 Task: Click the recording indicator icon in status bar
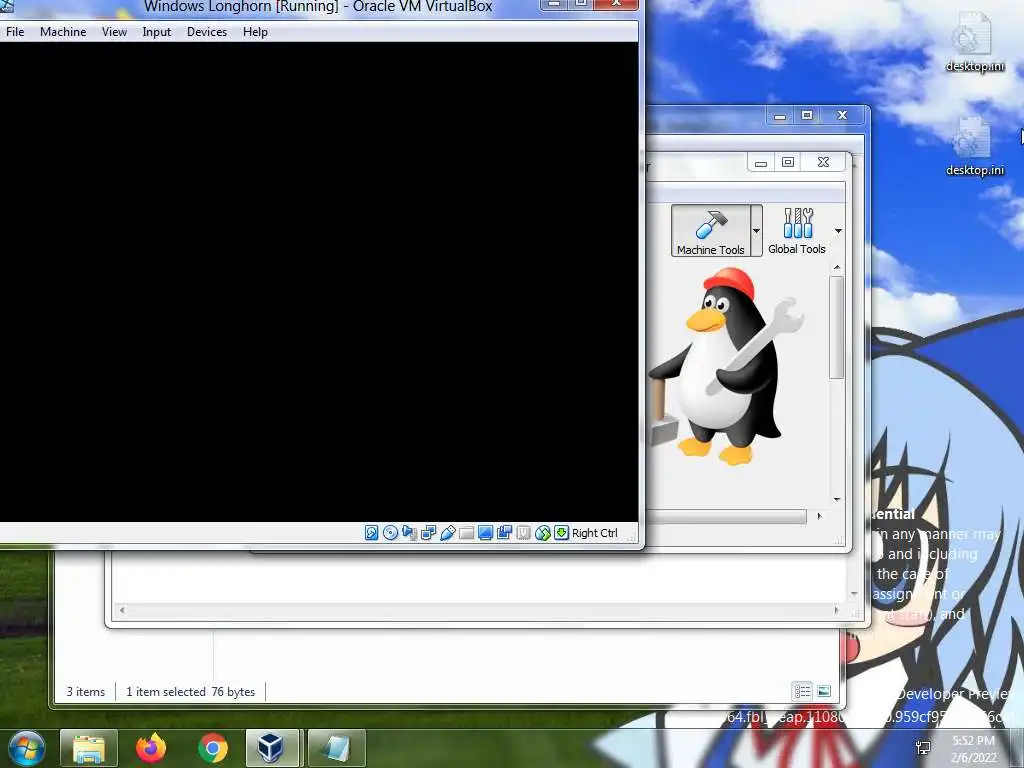point(504,533)
